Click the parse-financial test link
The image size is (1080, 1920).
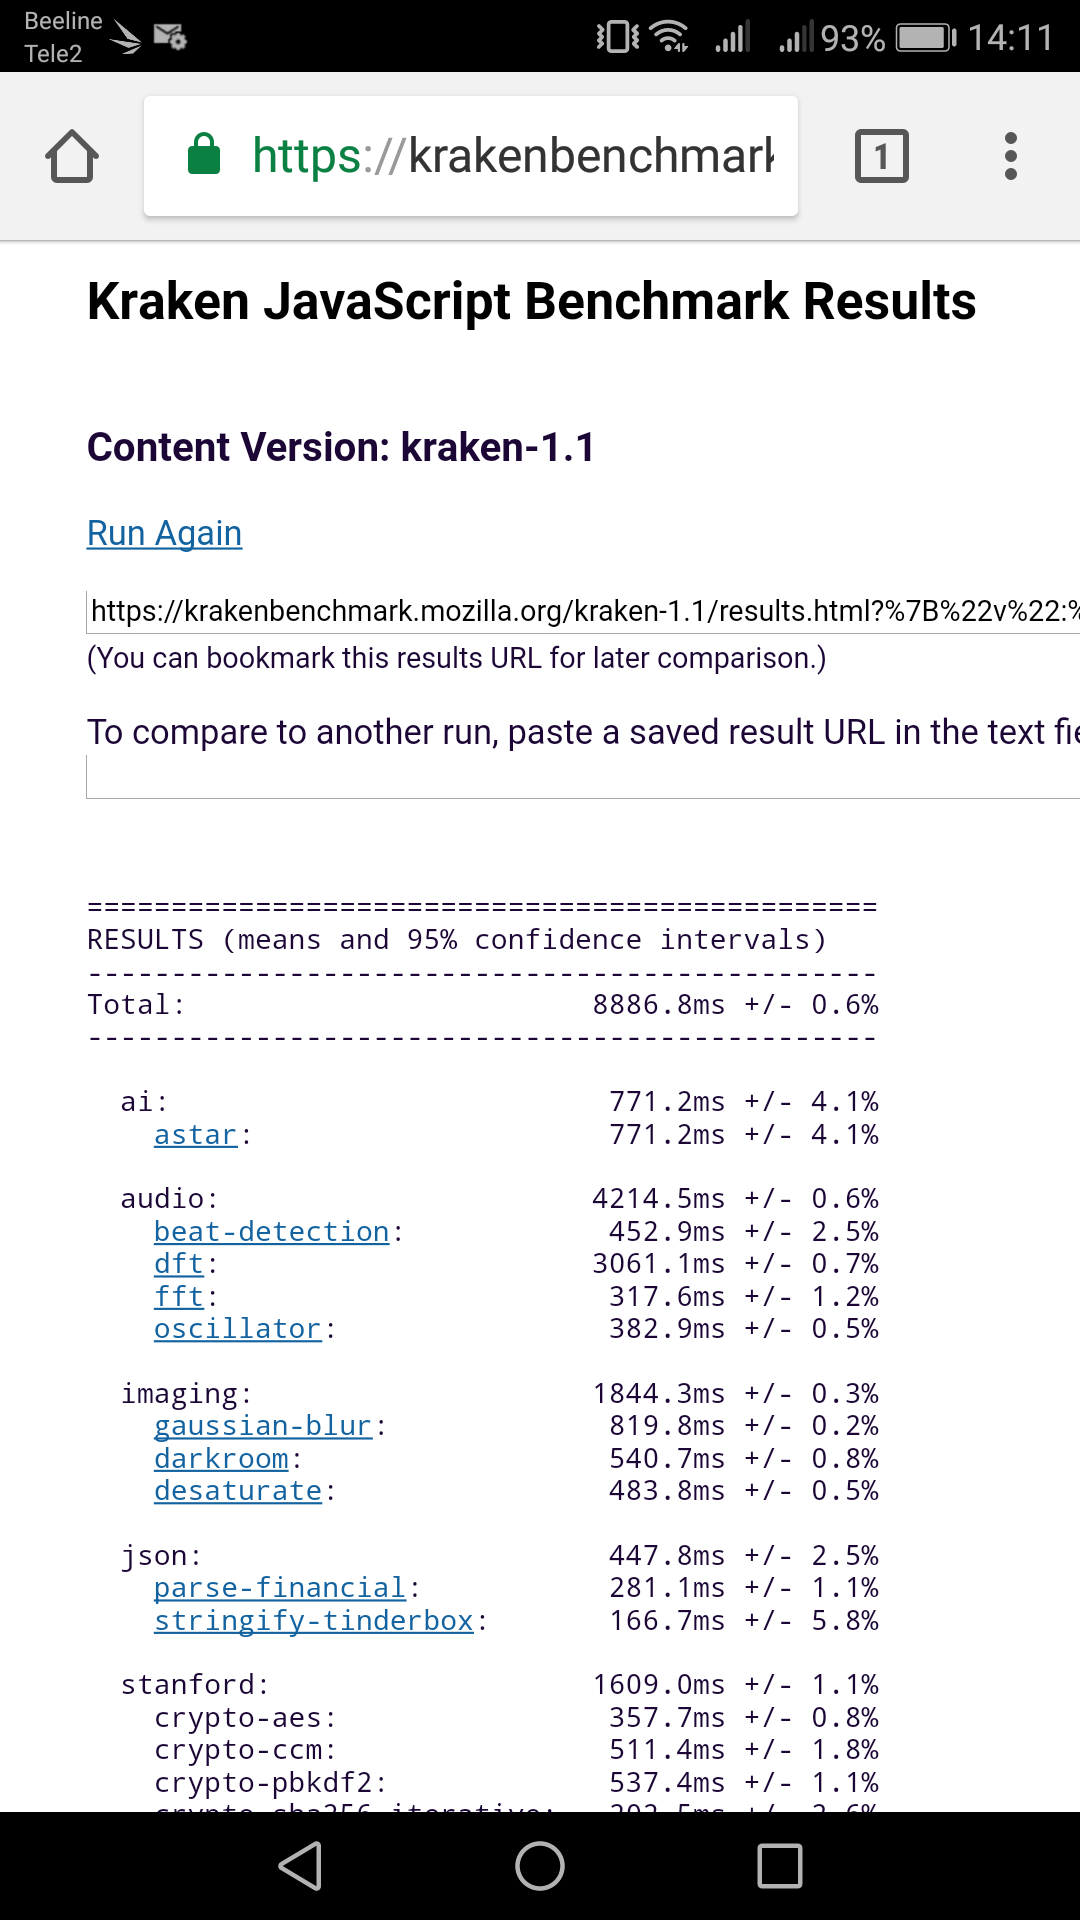click(x=280, y=1588)
